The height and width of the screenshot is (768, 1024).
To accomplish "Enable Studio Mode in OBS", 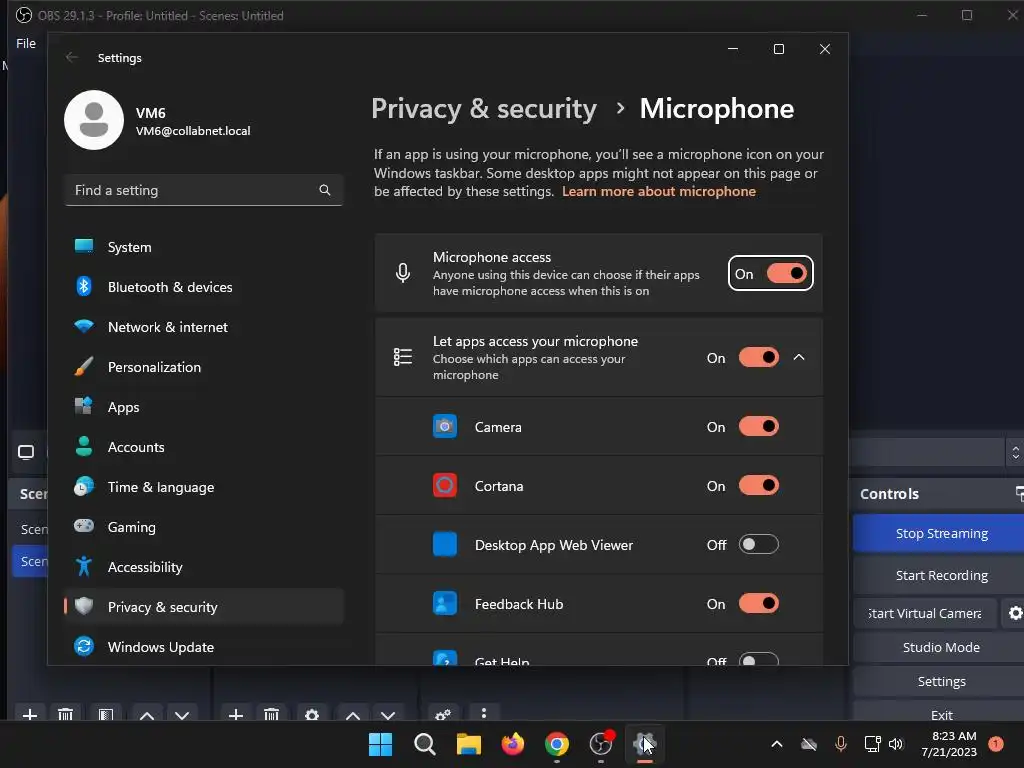I will (x=940, y=647).
